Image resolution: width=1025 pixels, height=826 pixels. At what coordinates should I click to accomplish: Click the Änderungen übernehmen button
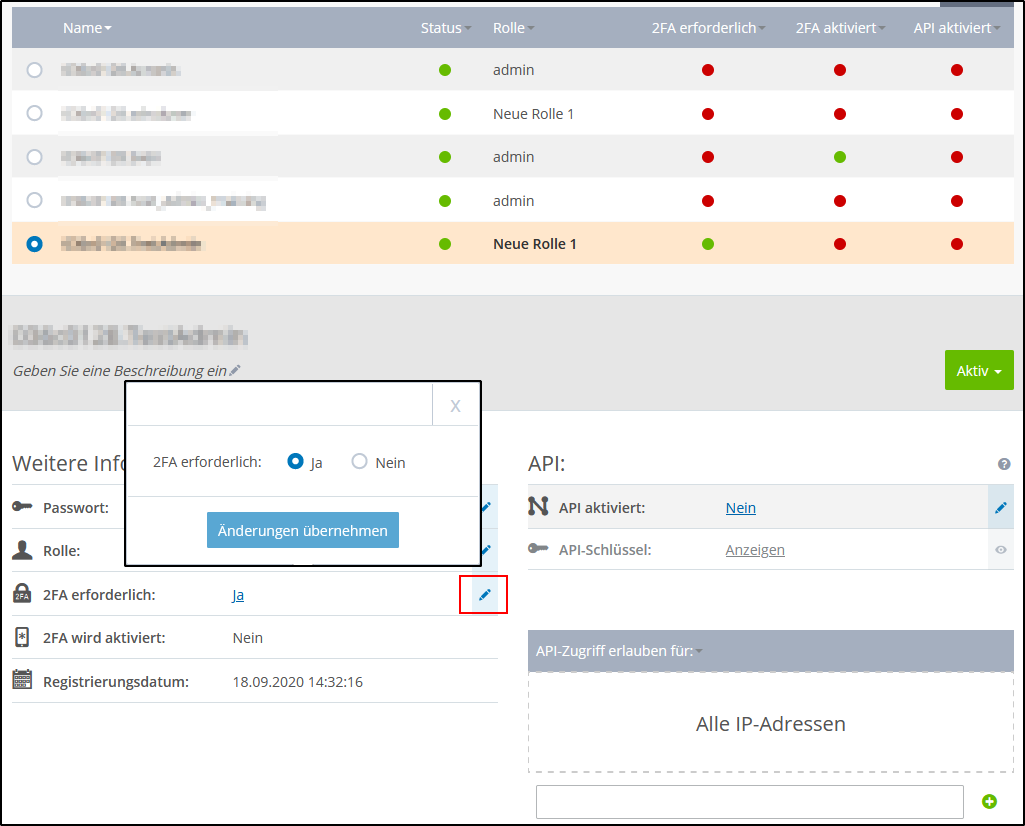pyautogui.click(x=302, y=530)
